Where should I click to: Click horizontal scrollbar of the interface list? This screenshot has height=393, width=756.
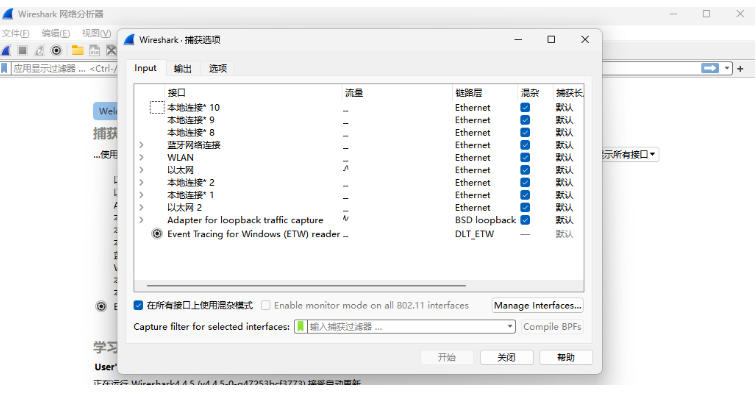[x=306, y=285]
